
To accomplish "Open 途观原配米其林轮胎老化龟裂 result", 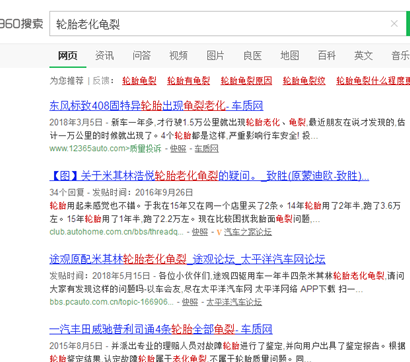I will 187,259.
